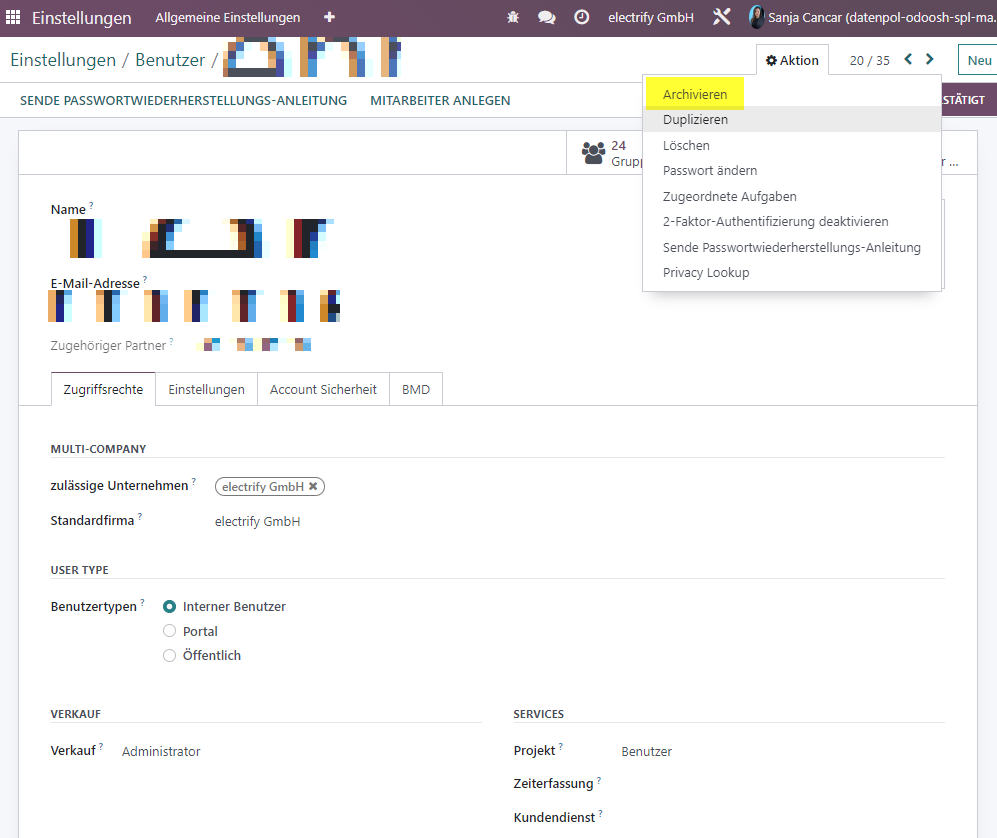Open the conversations chat icon
Image resolution: width=997 pixels, height=838 pixels.
pos(546,17)
